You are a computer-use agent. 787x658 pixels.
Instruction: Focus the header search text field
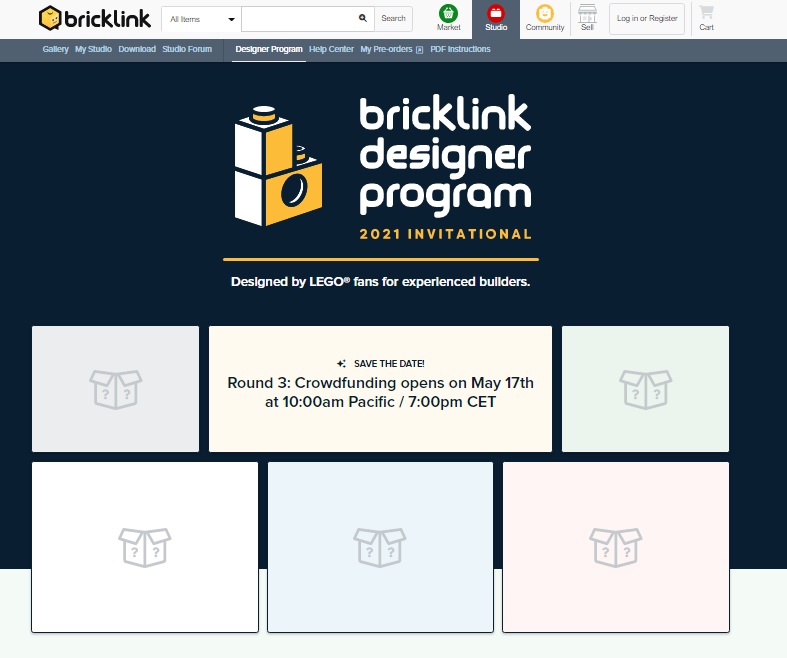(308, 19)
